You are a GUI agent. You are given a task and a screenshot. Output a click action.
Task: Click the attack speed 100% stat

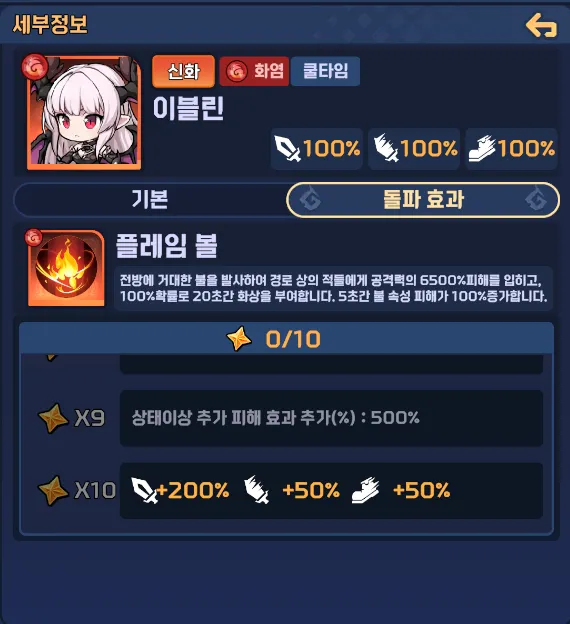(414, 148)
